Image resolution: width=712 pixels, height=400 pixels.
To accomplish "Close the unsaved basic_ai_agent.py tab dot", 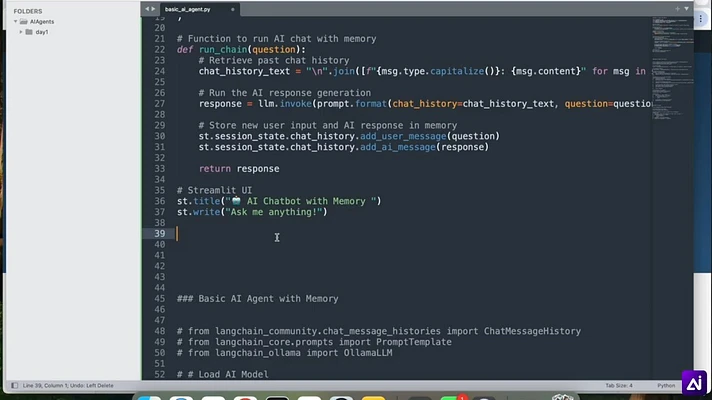I will [x=232, y=9].
